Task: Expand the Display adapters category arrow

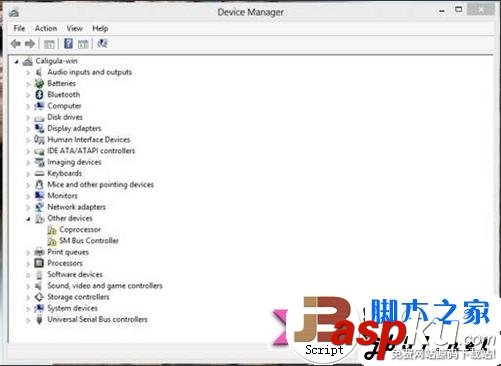Action: coord(28,129)
